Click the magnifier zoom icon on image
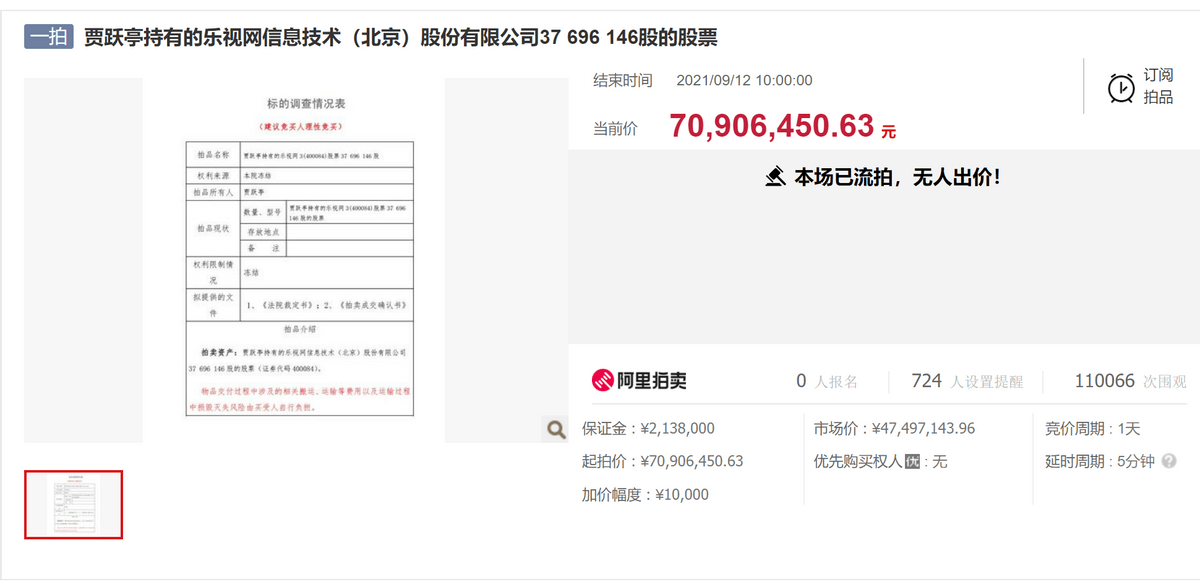The image size is (1200, 582). (555, 430)
